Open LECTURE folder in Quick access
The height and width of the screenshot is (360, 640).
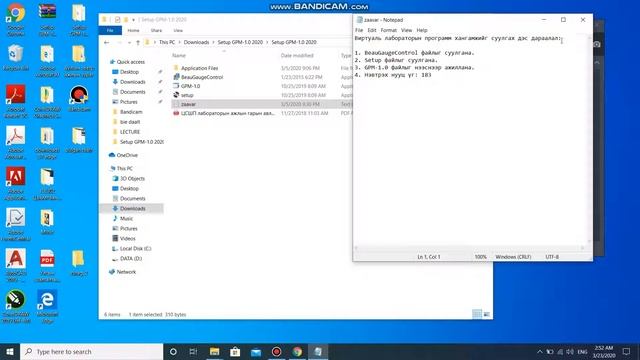pos(130,132)
